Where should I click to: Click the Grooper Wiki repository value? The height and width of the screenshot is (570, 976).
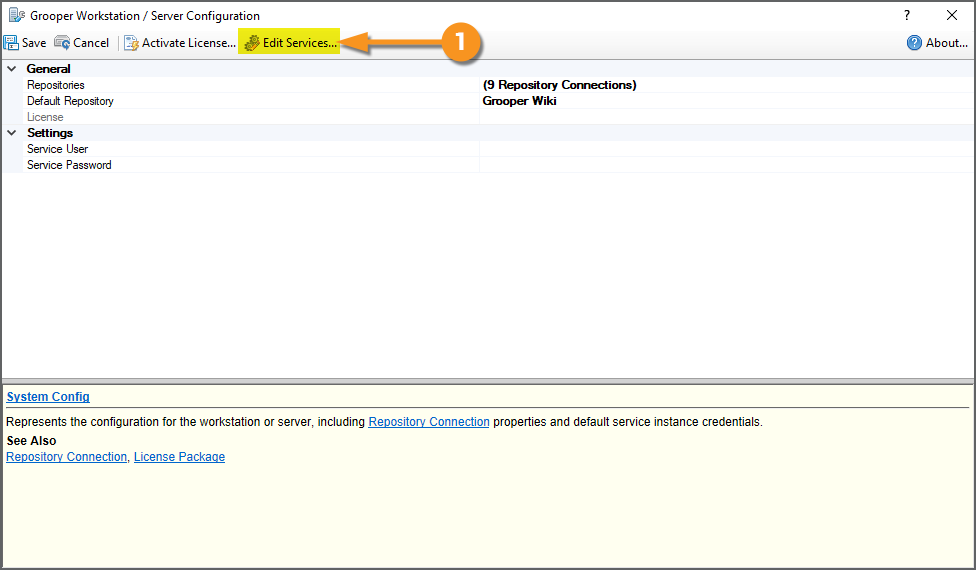[x=519, y=101]
